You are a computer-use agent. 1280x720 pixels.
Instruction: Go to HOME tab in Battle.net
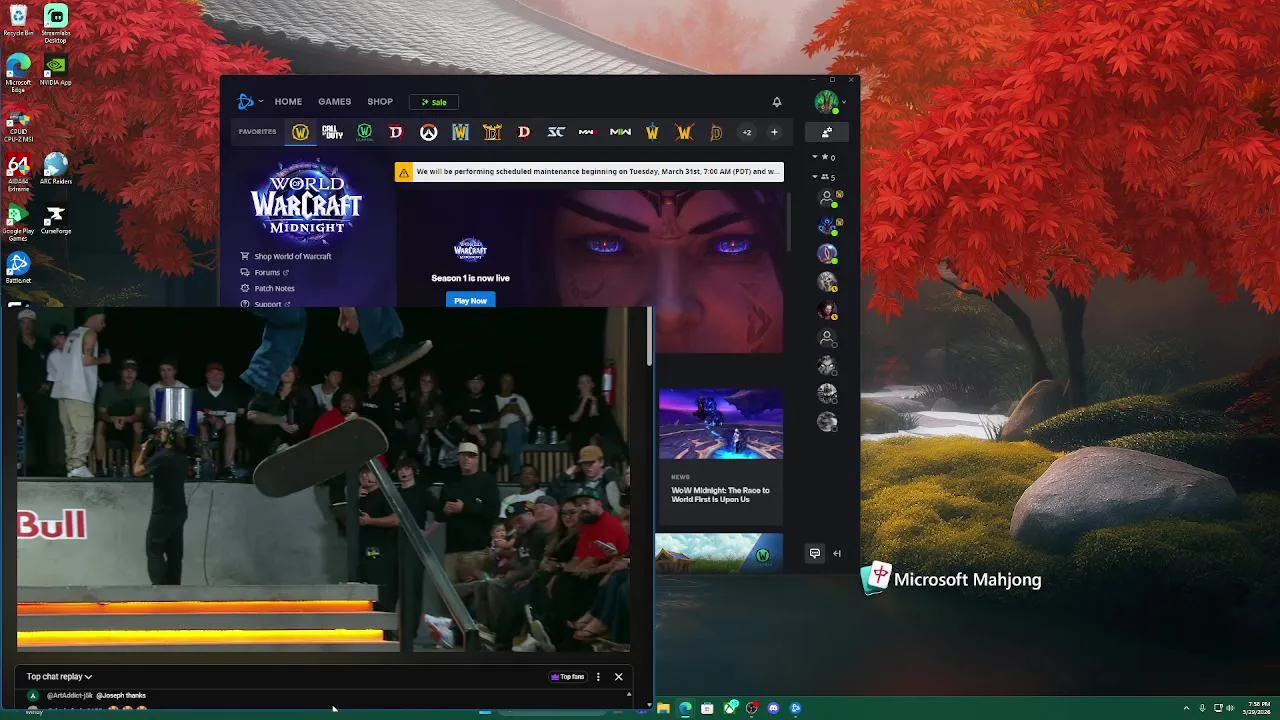(x=288, y=102)
